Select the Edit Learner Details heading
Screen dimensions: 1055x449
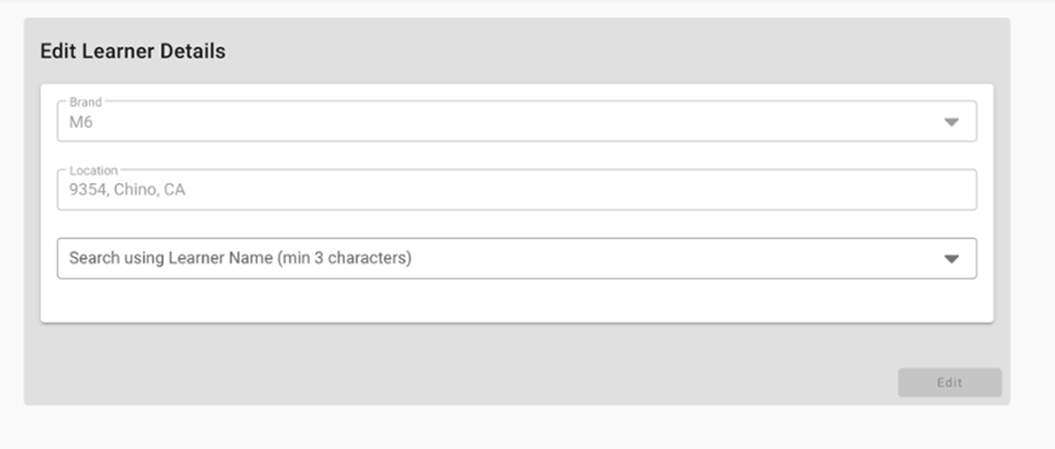132,51
